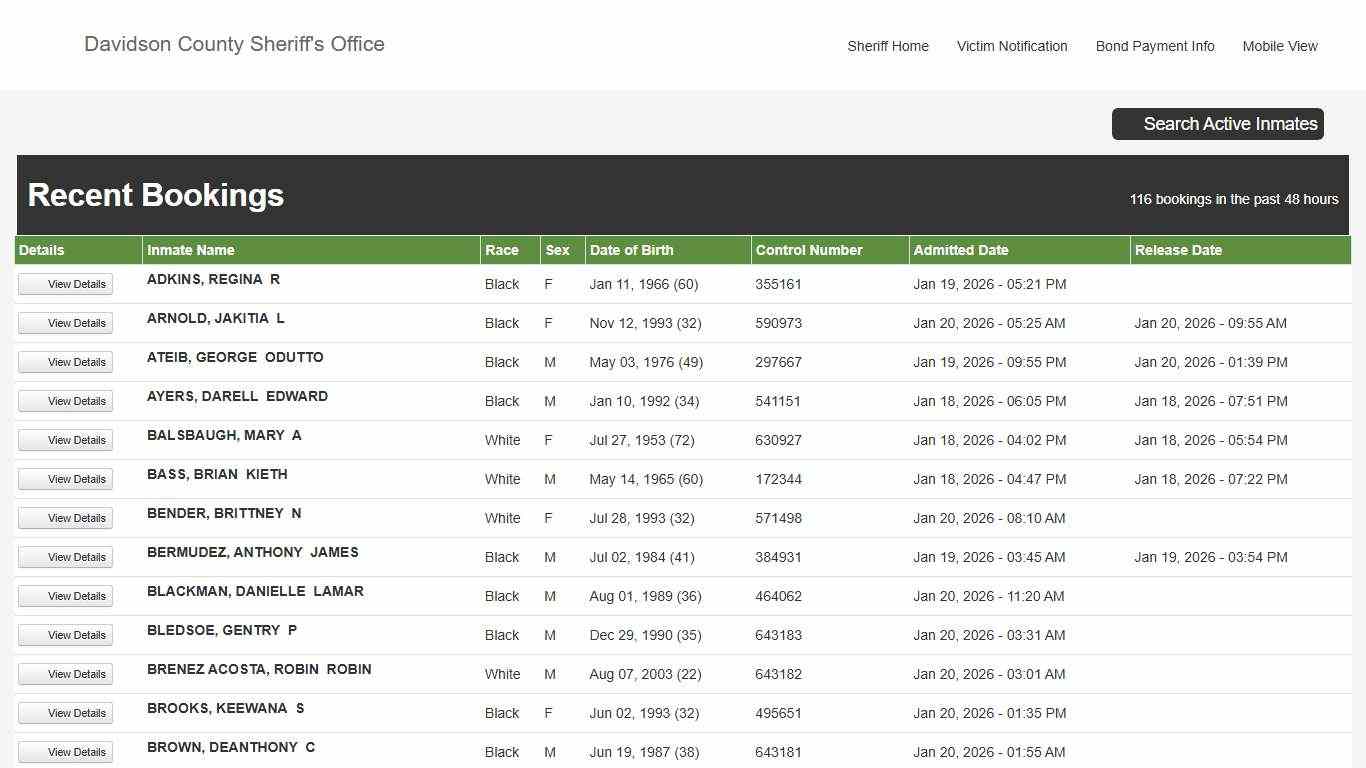Viewport: 1366px width, 768px height.
Task: Click the Release Date column header
Action: (1178, 250)
